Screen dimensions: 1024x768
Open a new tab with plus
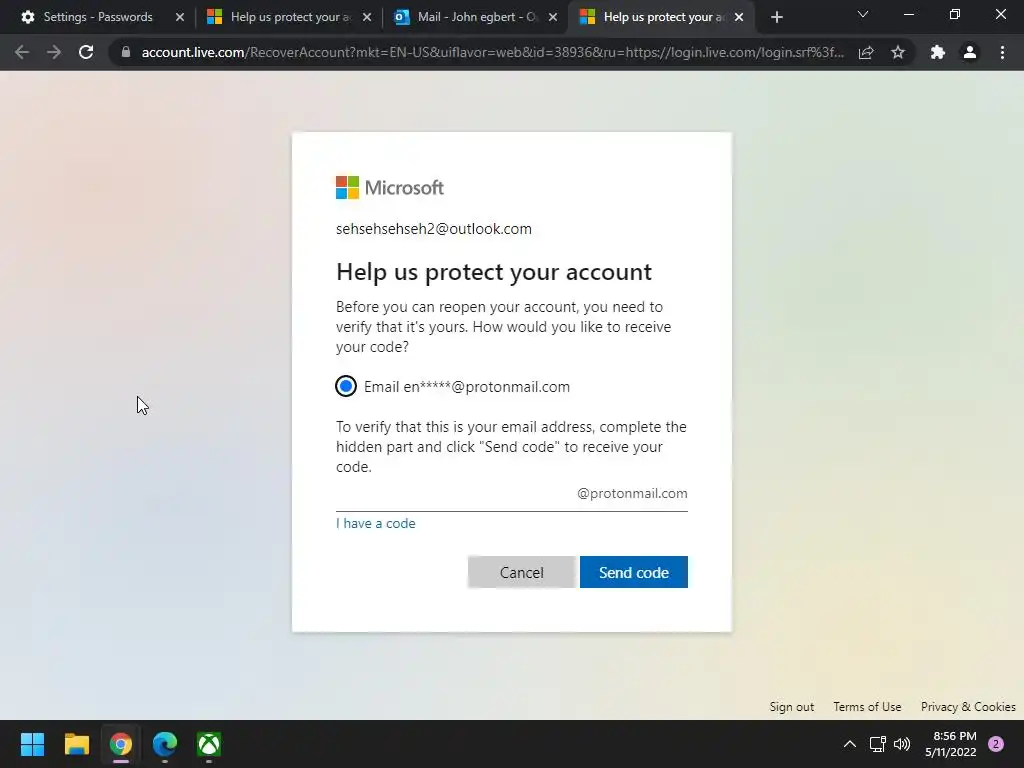click(x=776, y=17)
